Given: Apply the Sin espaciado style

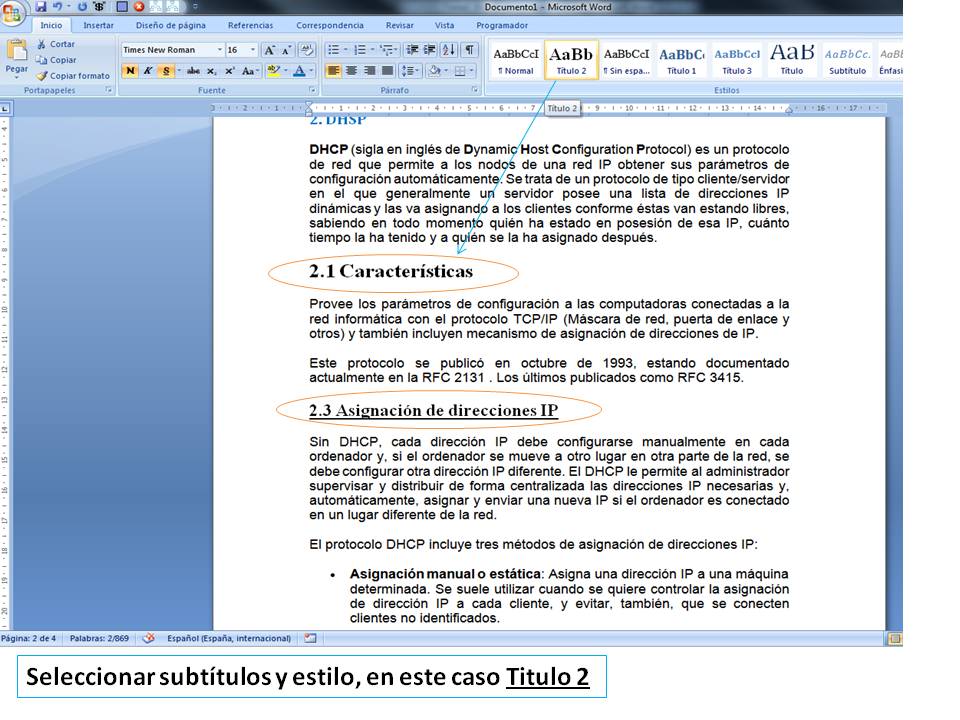Looking at the screenshot, I should [x=626, y=60].
